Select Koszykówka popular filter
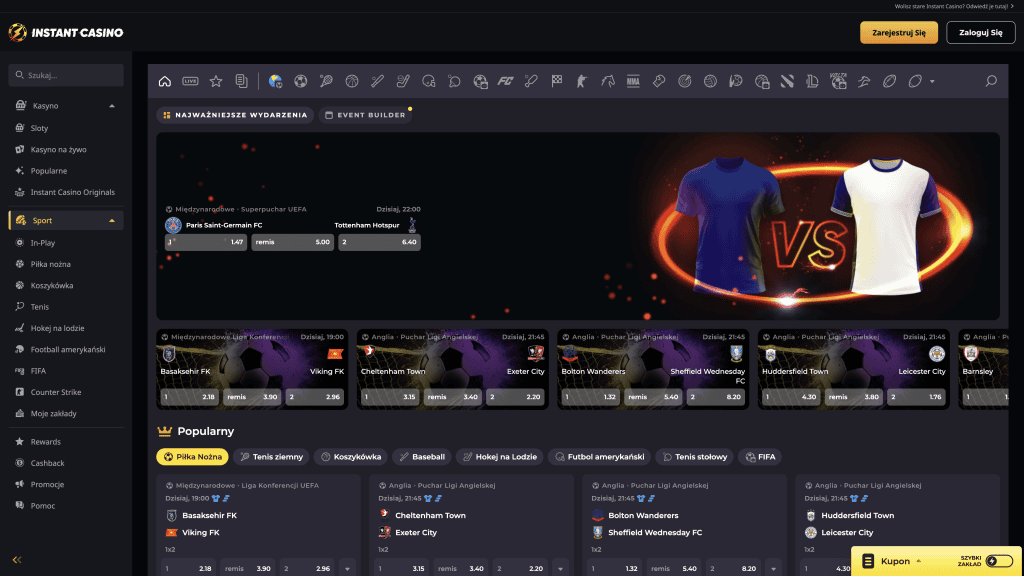The image size is (1024, 576). click(x=351, y=456)
